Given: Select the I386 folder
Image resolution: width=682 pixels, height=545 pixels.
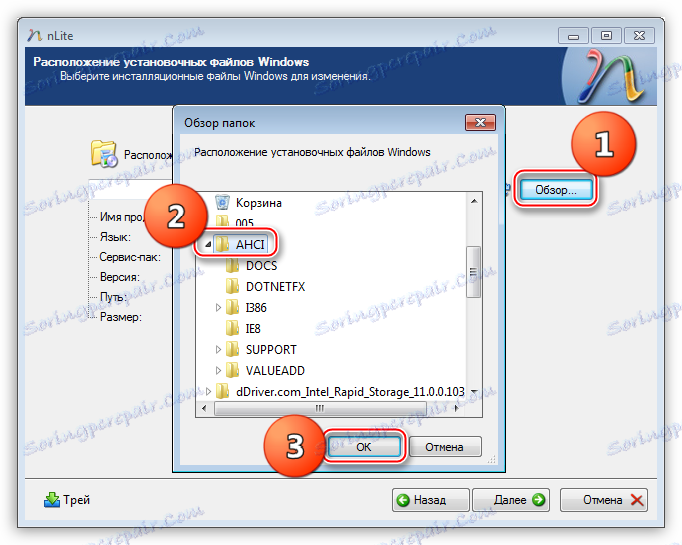Looking at the screenshot, I should click(256, 308).
